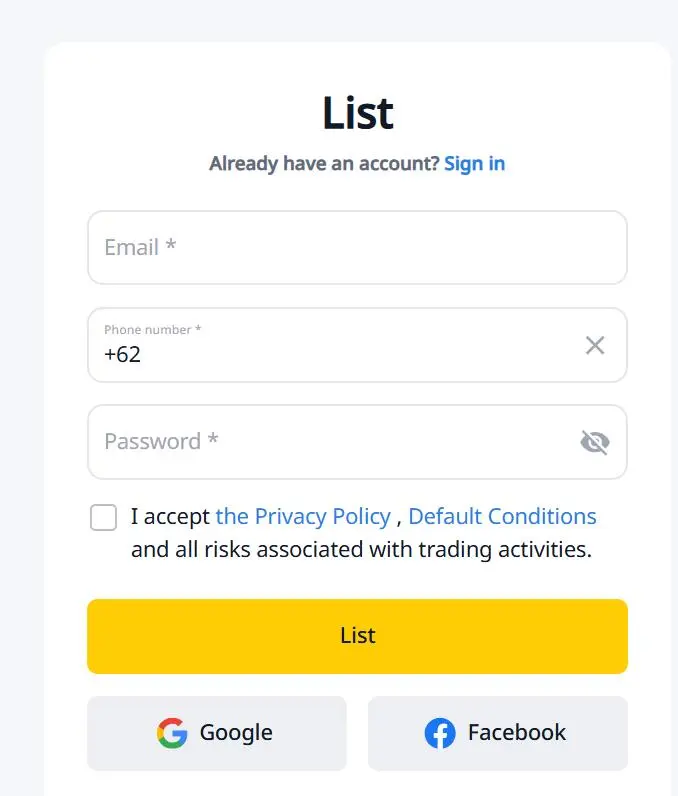Click the 'Already have an account?' text

324,163
